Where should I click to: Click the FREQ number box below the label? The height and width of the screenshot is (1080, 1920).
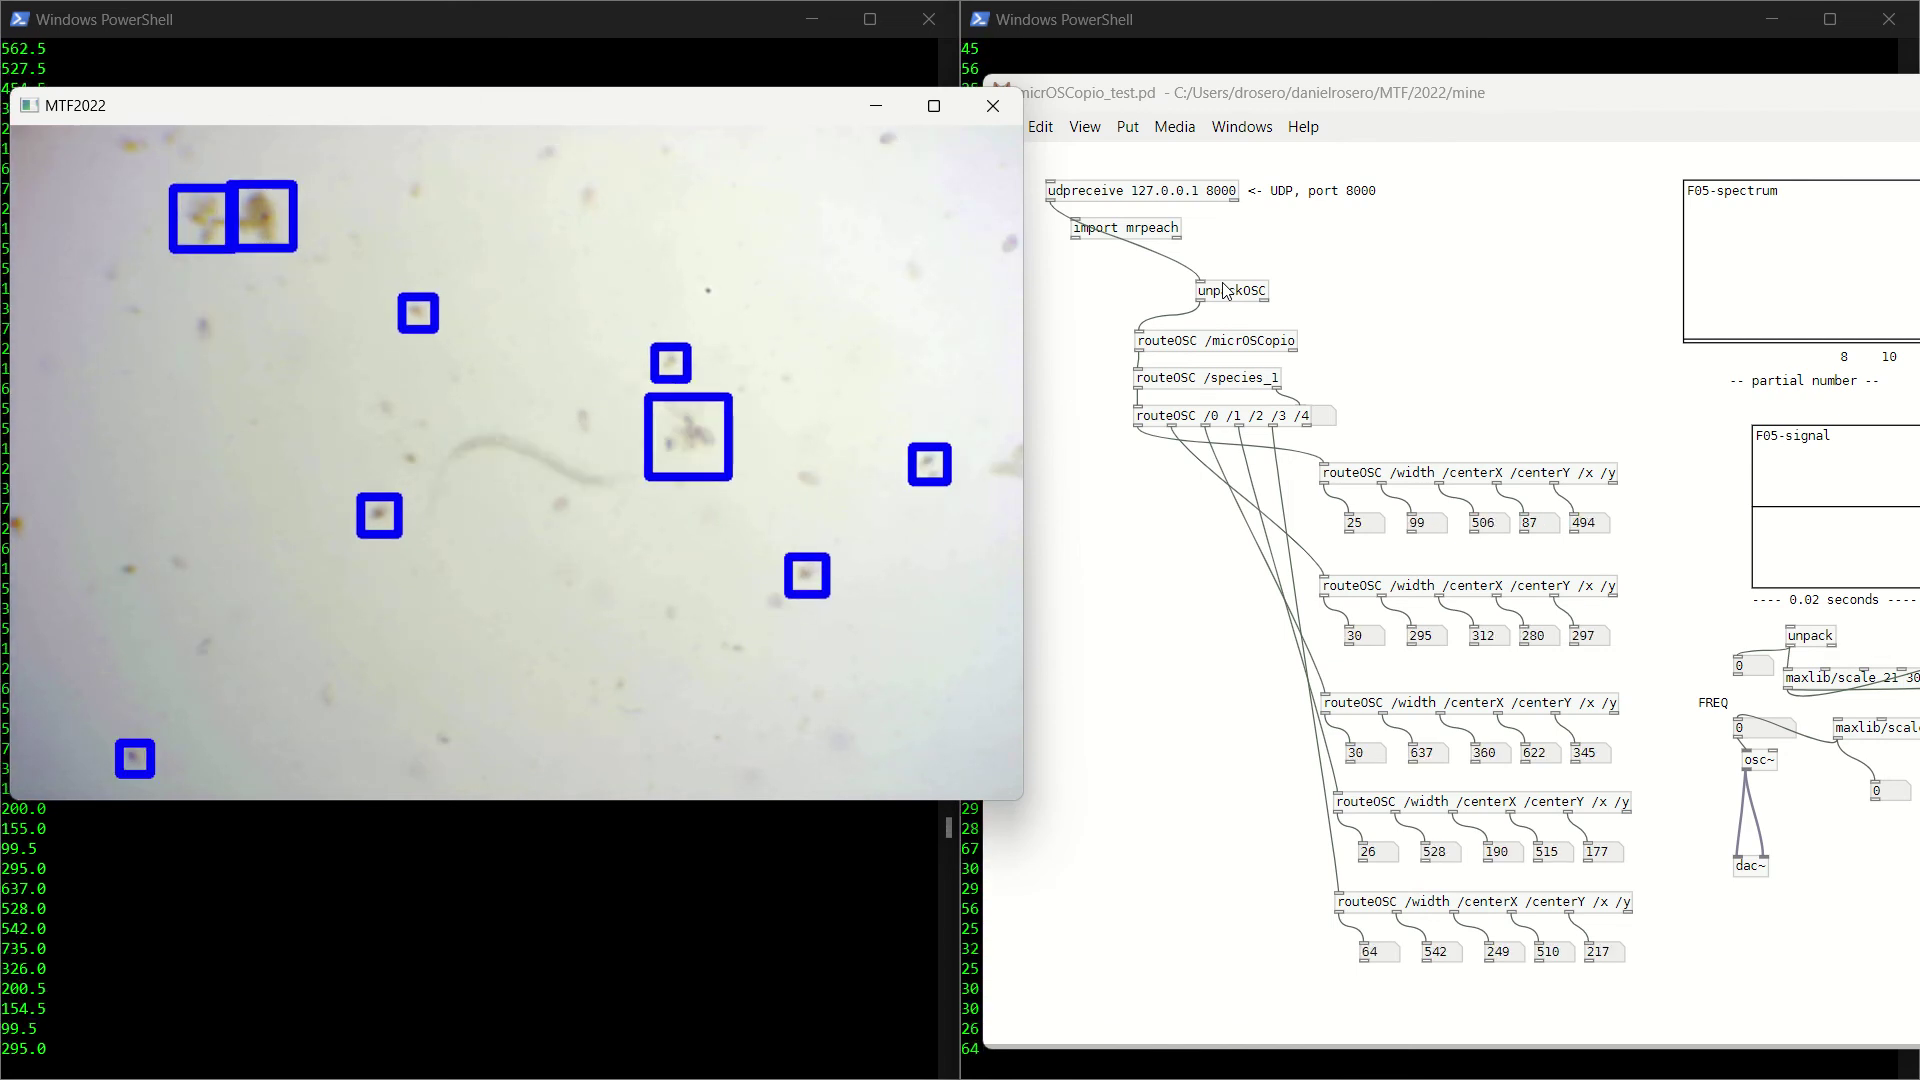click(1765, 728)
